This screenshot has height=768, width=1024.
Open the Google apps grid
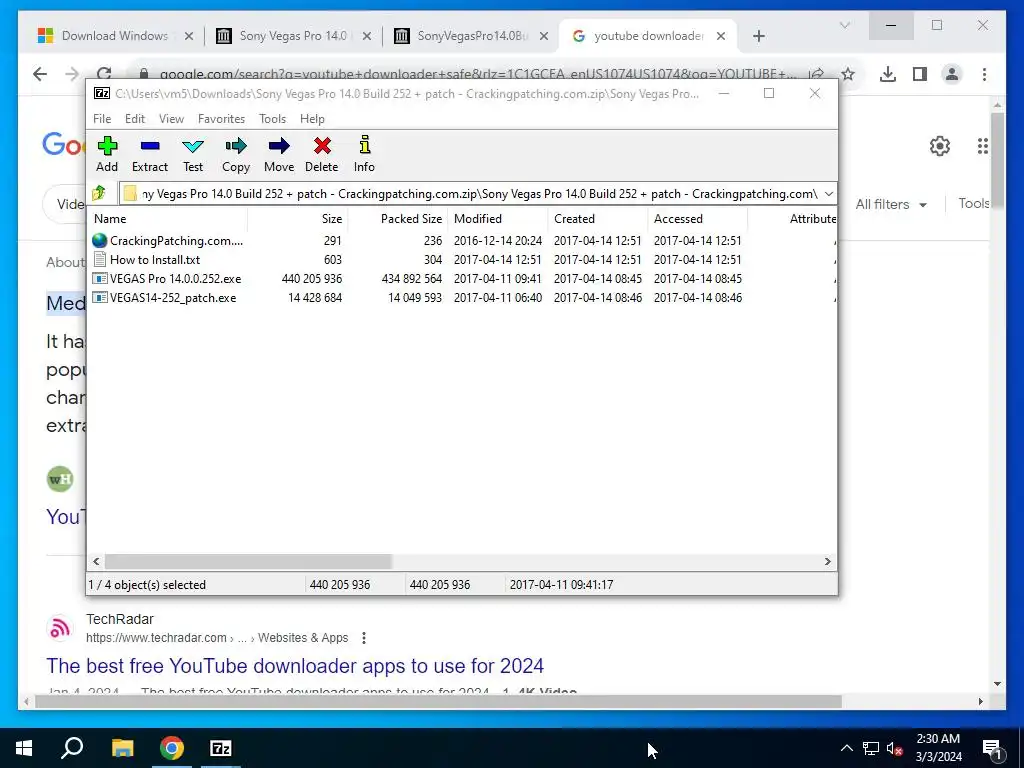coord(982,146)
